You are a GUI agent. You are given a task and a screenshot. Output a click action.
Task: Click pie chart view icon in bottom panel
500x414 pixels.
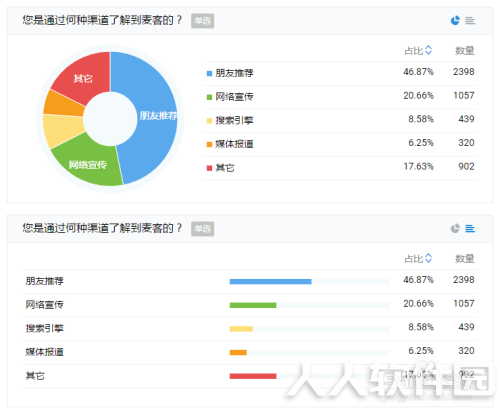point(455,228)
